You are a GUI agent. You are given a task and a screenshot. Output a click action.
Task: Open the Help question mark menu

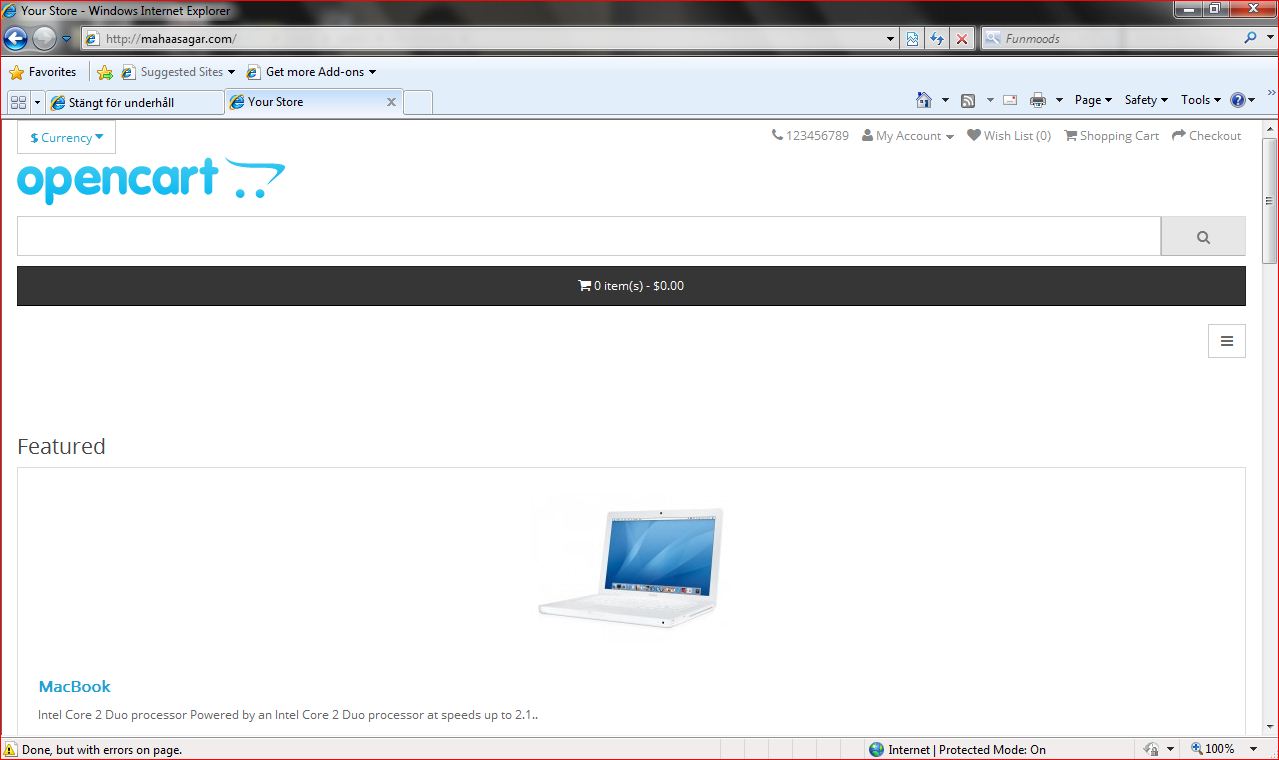coord(1242,100)
